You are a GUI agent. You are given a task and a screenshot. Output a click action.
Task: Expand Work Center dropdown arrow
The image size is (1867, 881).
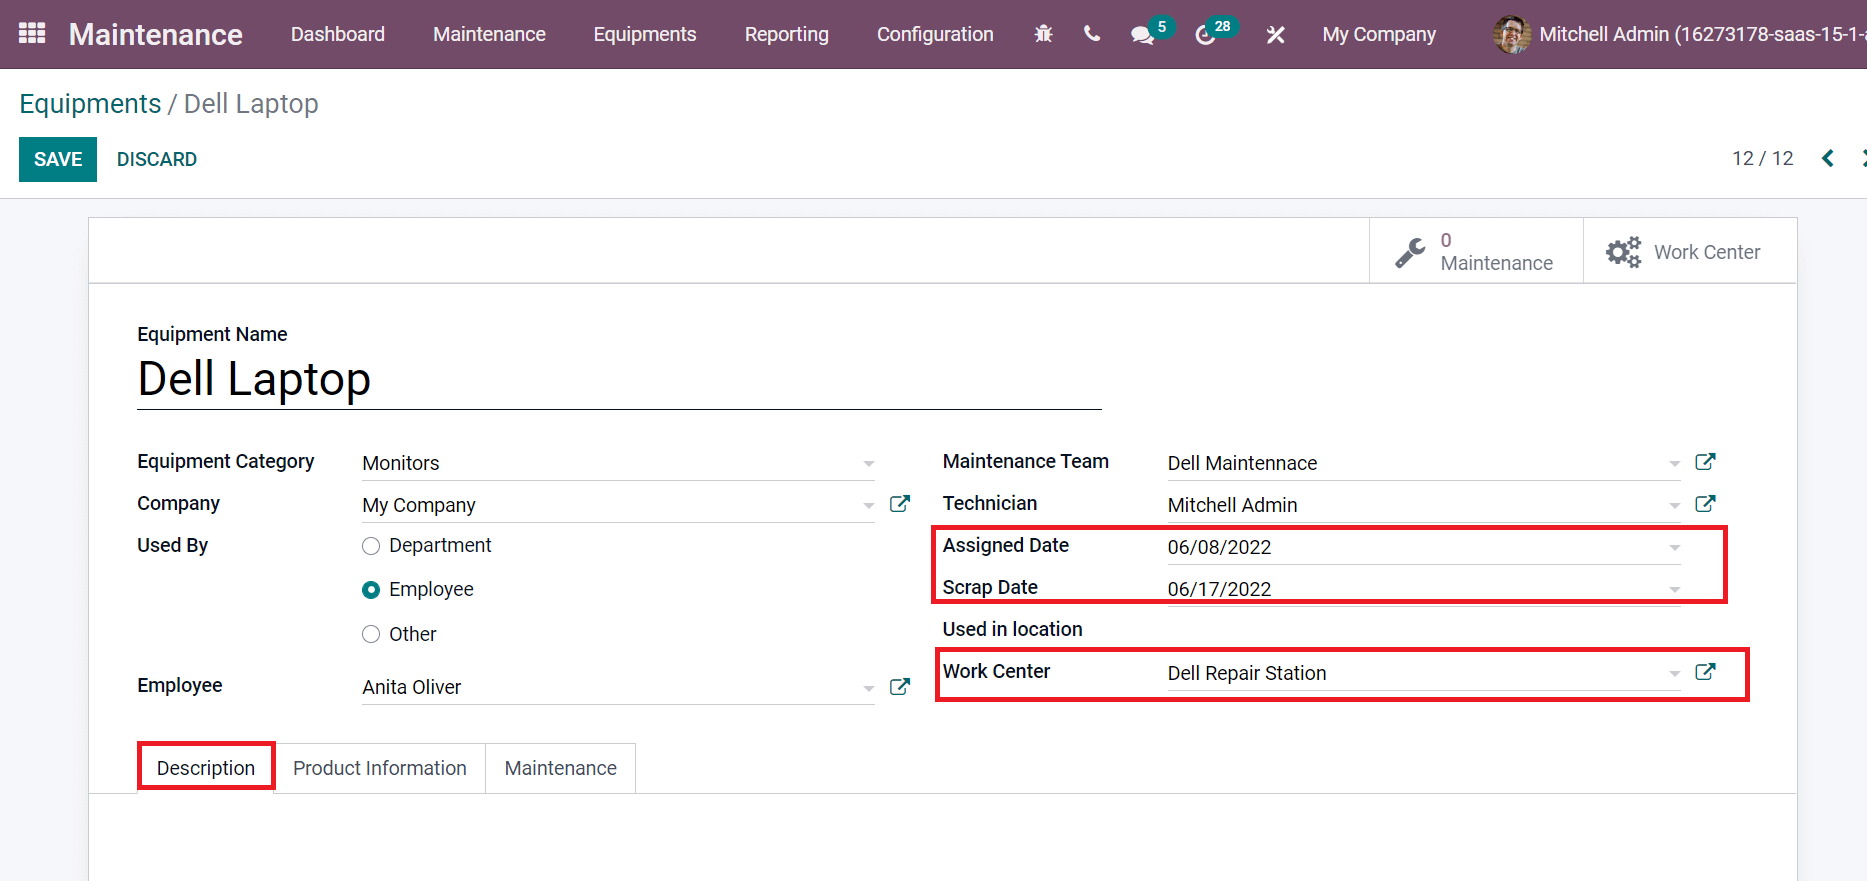point(1674,673)
